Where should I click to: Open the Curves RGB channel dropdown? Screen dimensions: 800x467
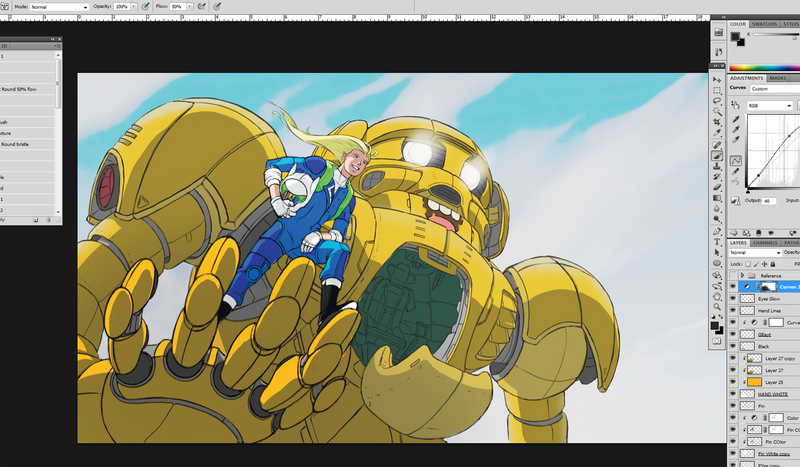point(770,106)
